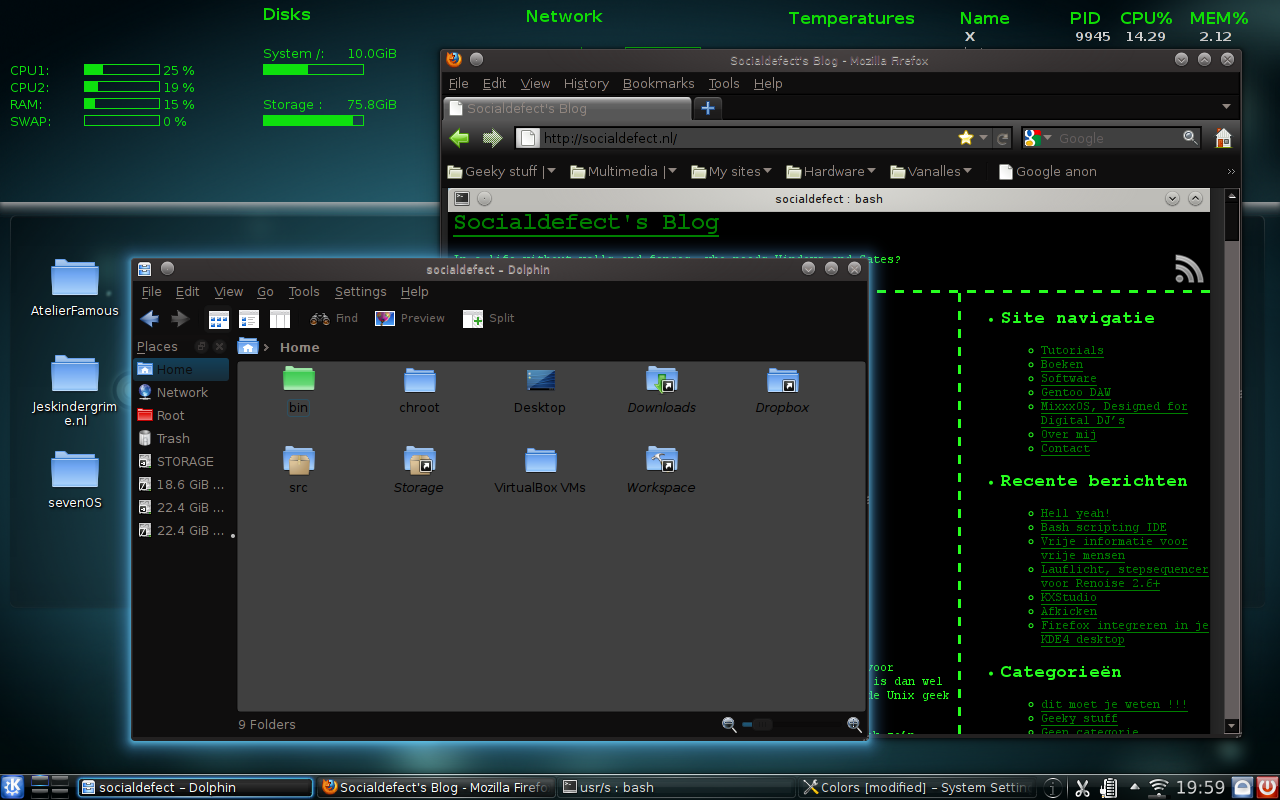Open Network in Places panel
Screen dimensions: 1280x800
(182, 393)
